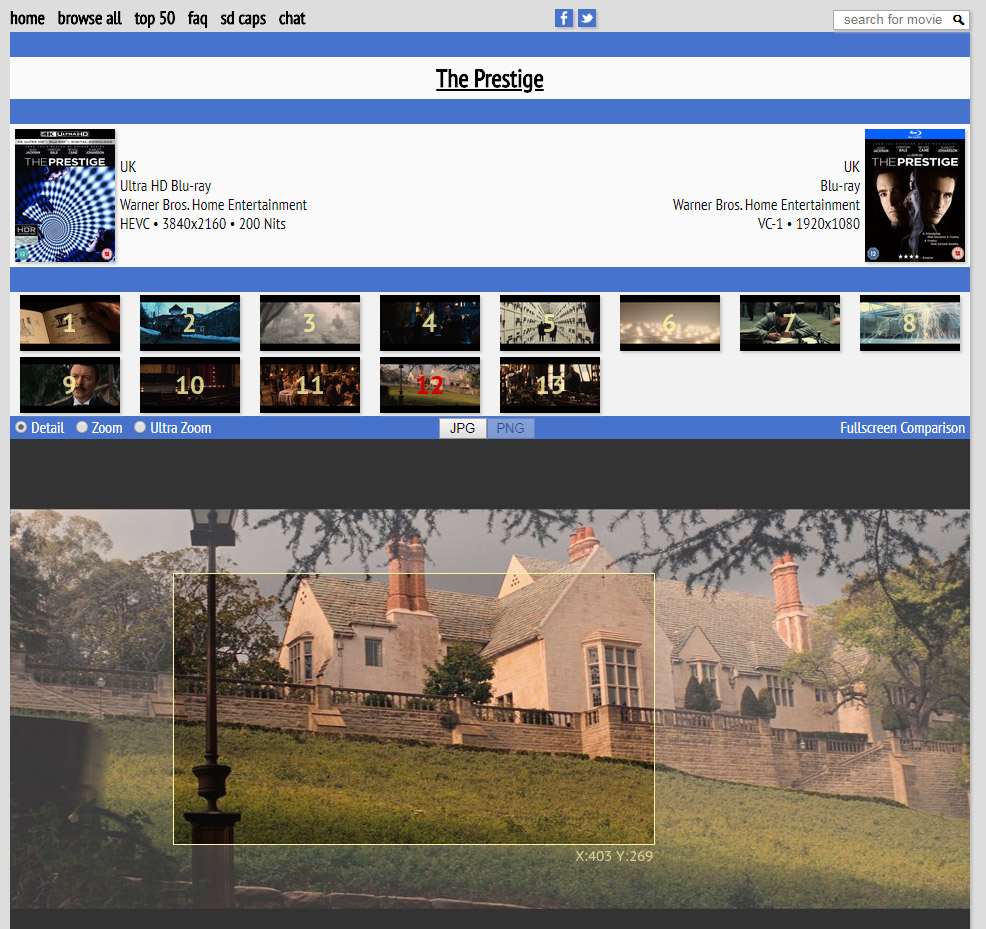Click the search magnifier icon
This screenshot has height=929, width=986.
(958, 20)
